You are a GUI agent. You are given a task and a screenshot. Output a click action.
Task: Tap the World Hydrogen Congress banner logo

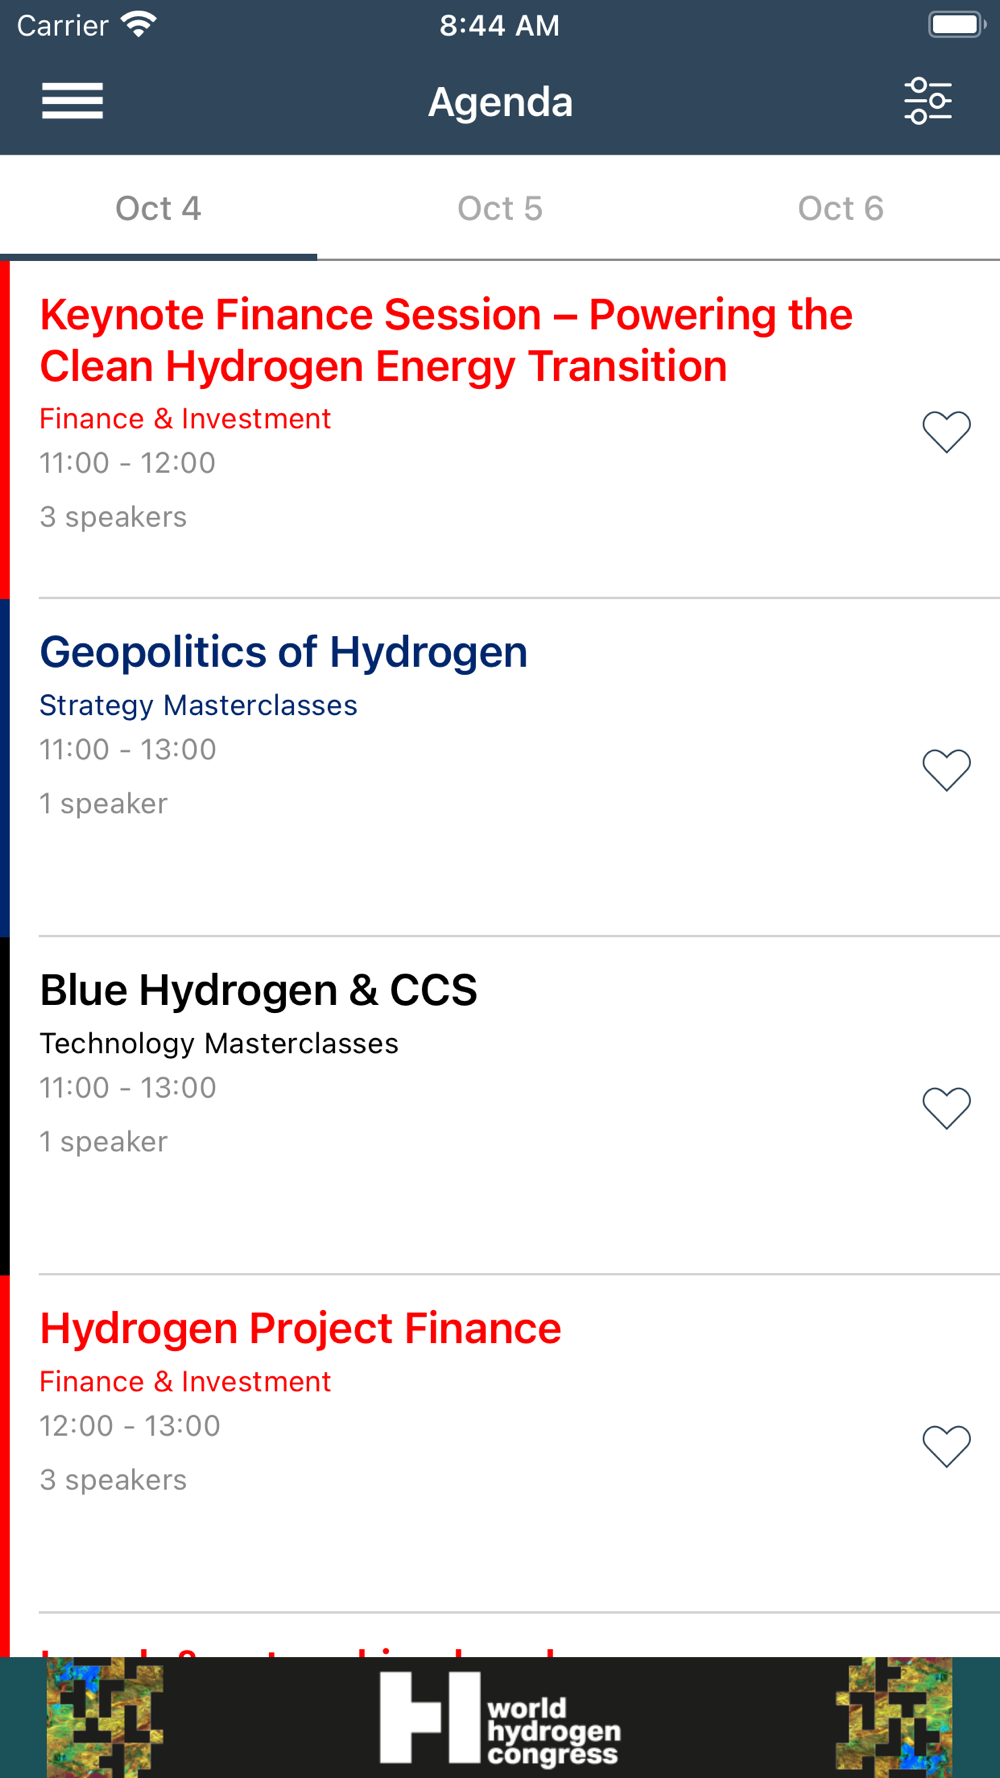pos(499,1718)
